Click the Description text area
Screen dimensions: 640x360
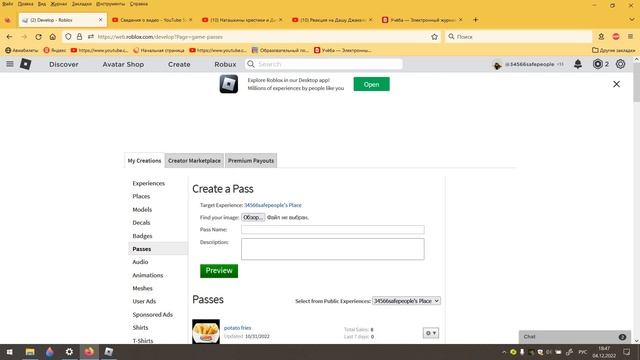pos(333,249)
